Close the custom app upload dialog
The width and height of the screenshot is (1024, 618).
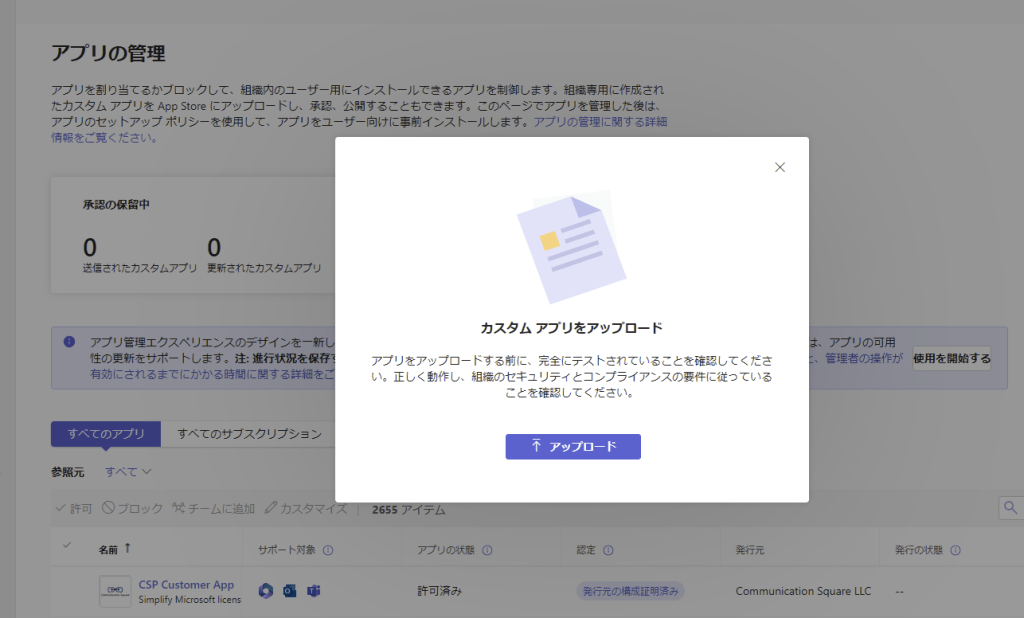[x=780, y=167]
